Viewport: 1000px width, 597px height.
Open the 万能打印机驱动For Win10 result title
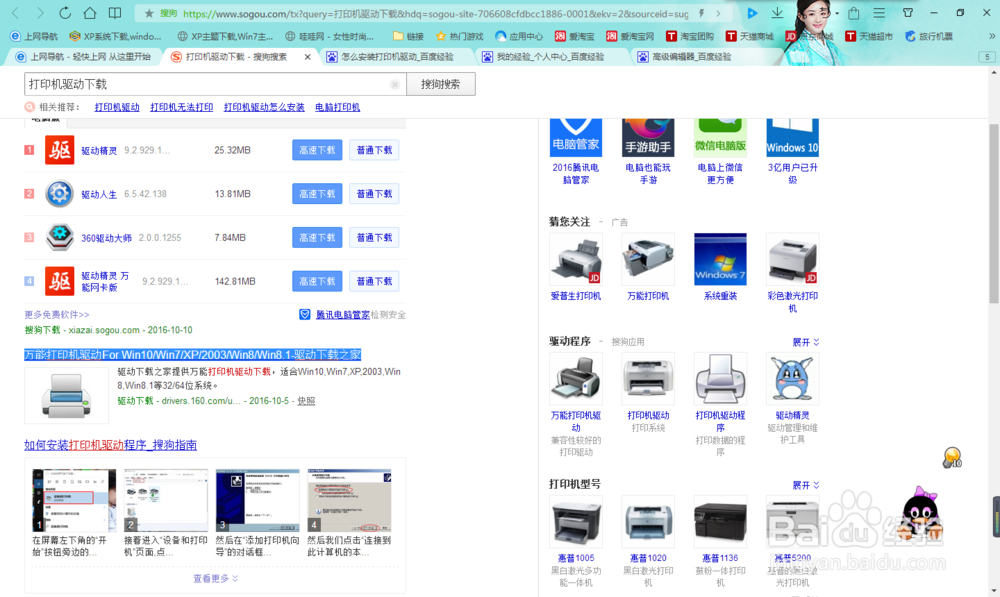pyautogui.click(x=193, y=355)
